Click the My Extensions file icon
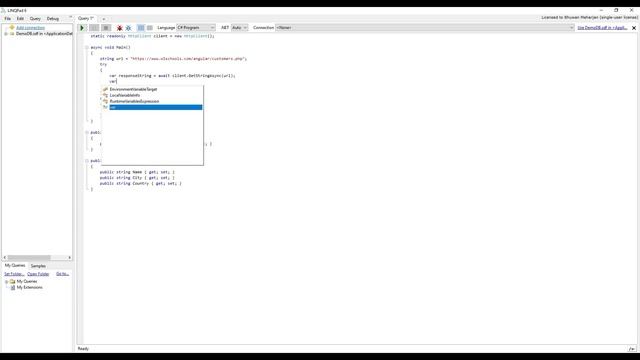Viewport: 640px width, 360px height. pyautogui.click(x=13, y=287)
